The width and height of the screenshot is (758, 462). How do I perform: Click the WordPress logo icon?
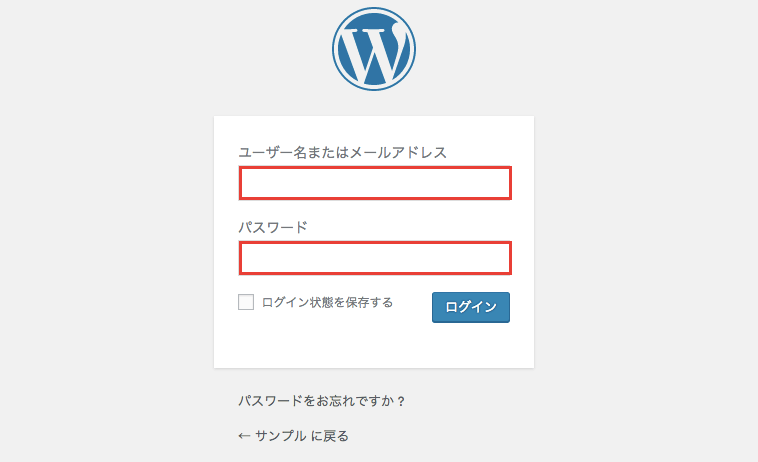(374, 49)
